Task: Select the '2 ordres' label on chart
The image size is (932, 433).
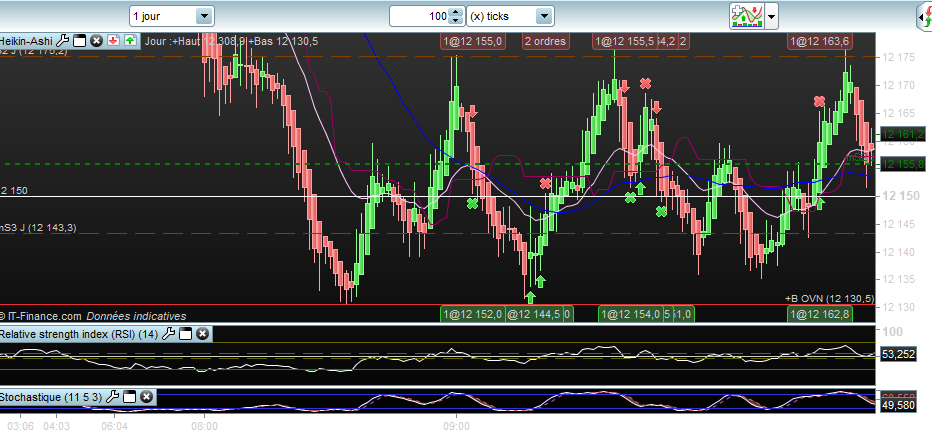Action: click(544, 41)
